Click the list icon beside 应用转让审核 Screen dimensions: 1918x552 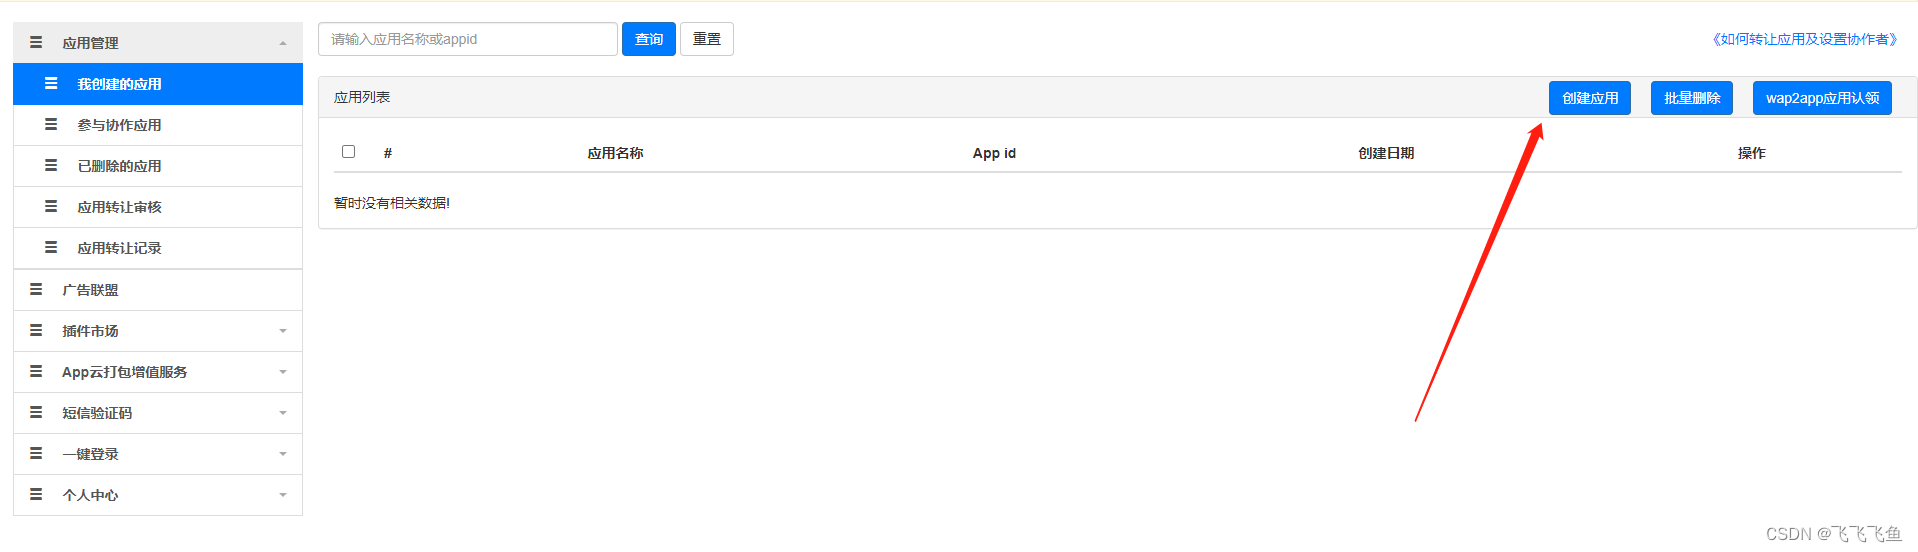[x=51, y=207]
